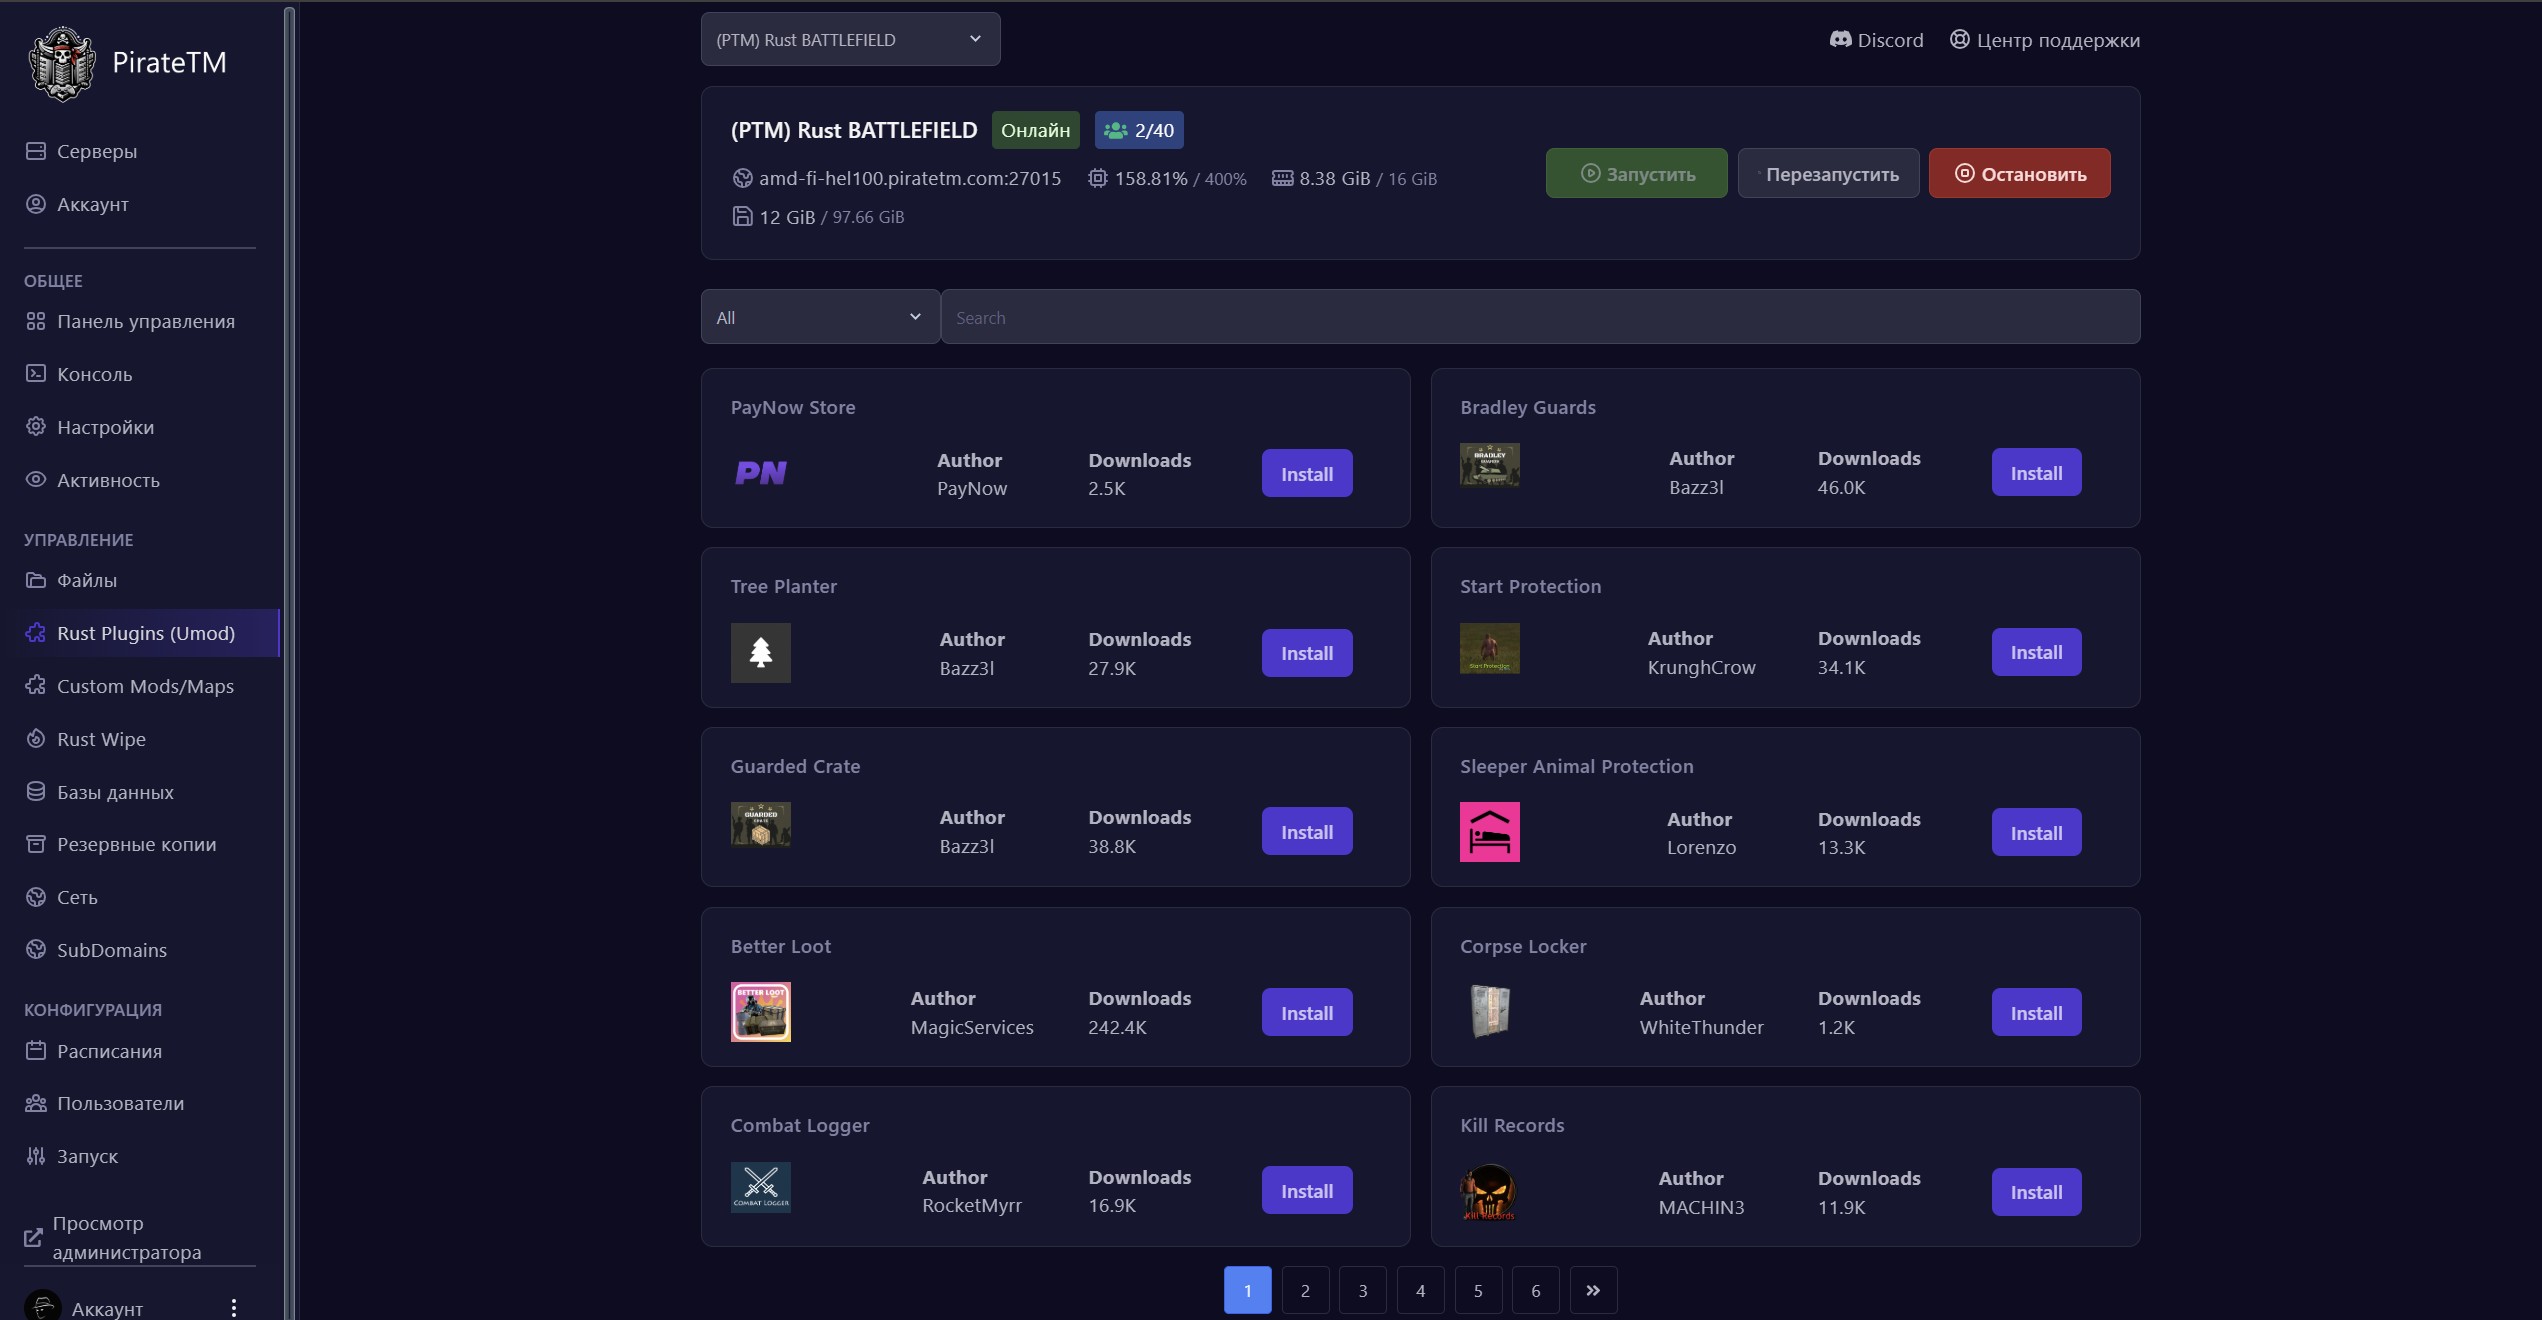2542x1320 pixels.
Task: Go to page 6 of plugins
Action: pos(1536,1290)
